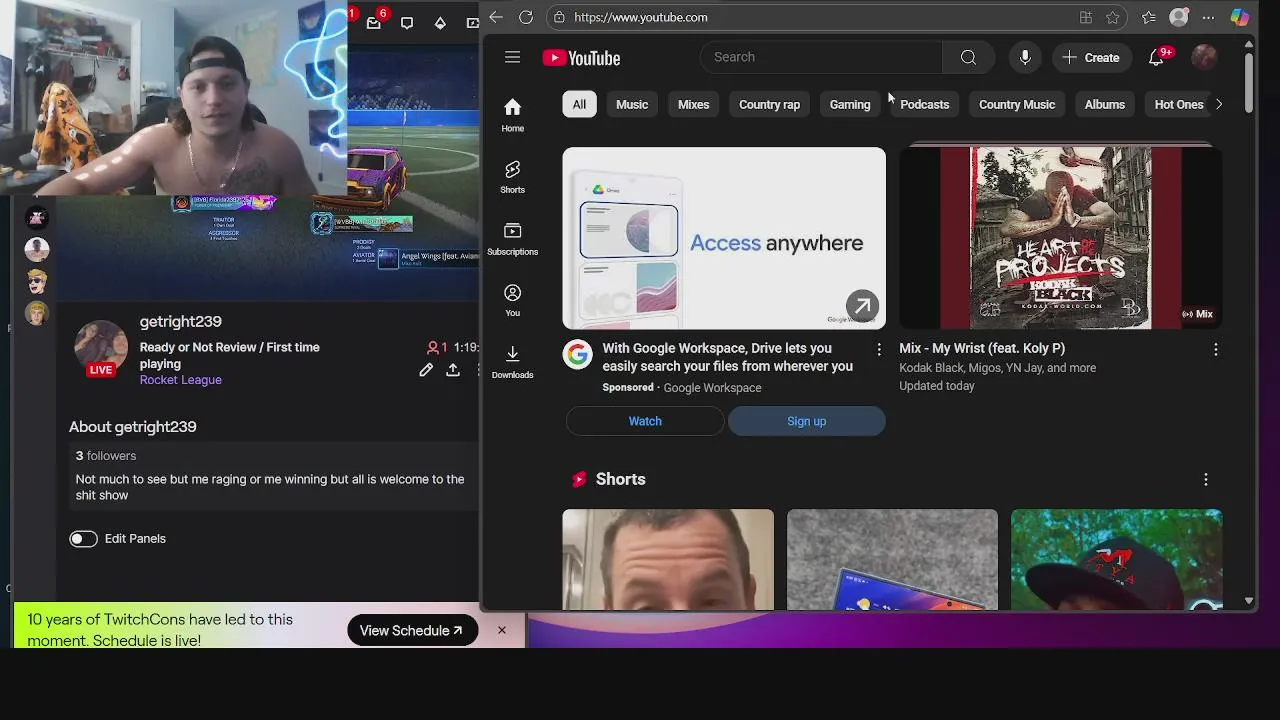Click the getright239 profile picture
Screen dimensions: 1280x720
[101, 347]
